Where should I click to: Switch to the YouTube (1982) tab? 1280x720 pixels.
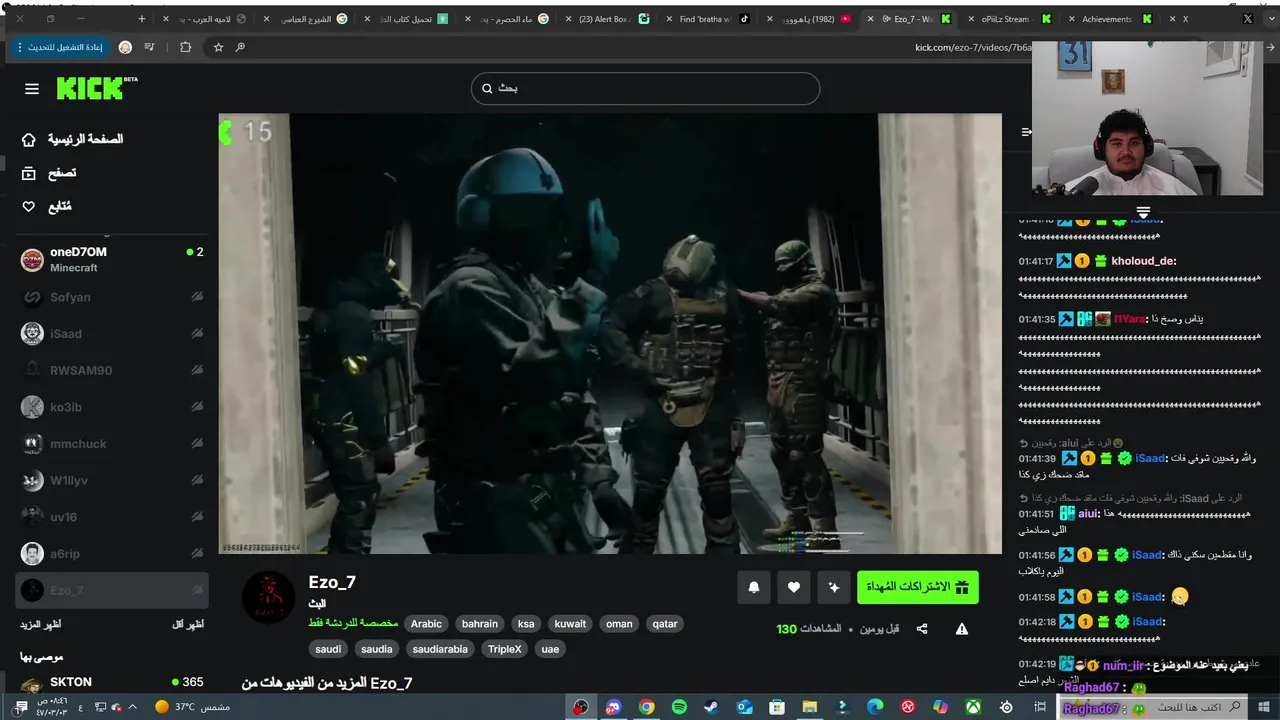tap(810, 19)
